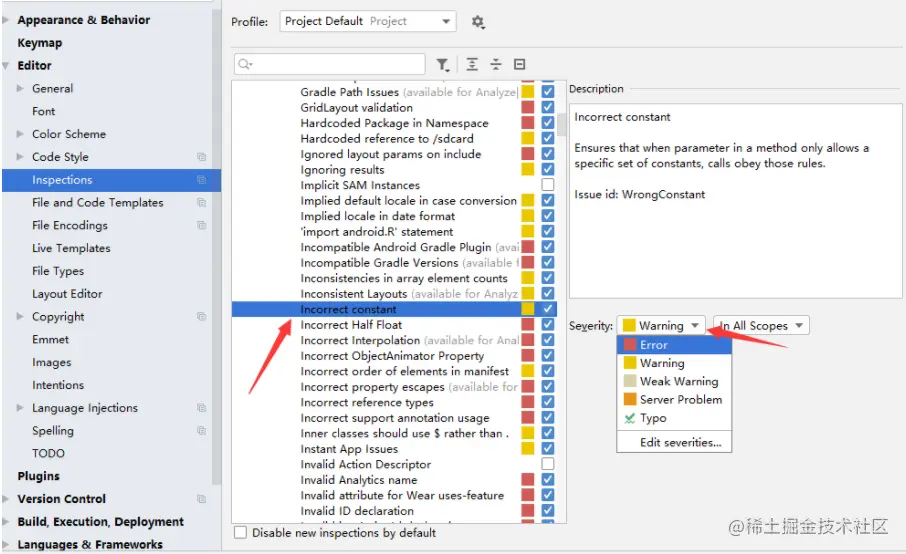
Task: Uncheck the Incorrect Half Float inspection
Action: pos(548,325)
